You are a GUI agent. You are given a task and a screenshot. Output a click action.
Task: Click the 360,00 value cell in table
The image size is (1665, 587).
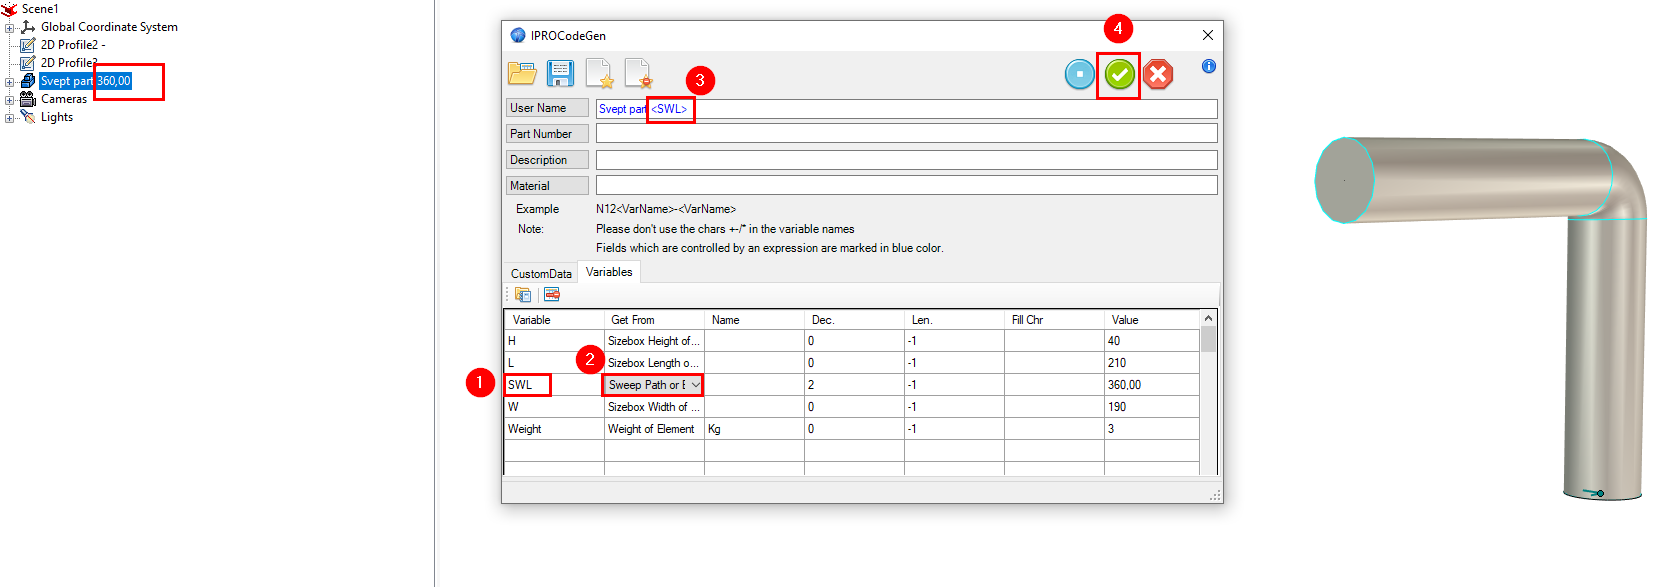[x=1151, y=385]
